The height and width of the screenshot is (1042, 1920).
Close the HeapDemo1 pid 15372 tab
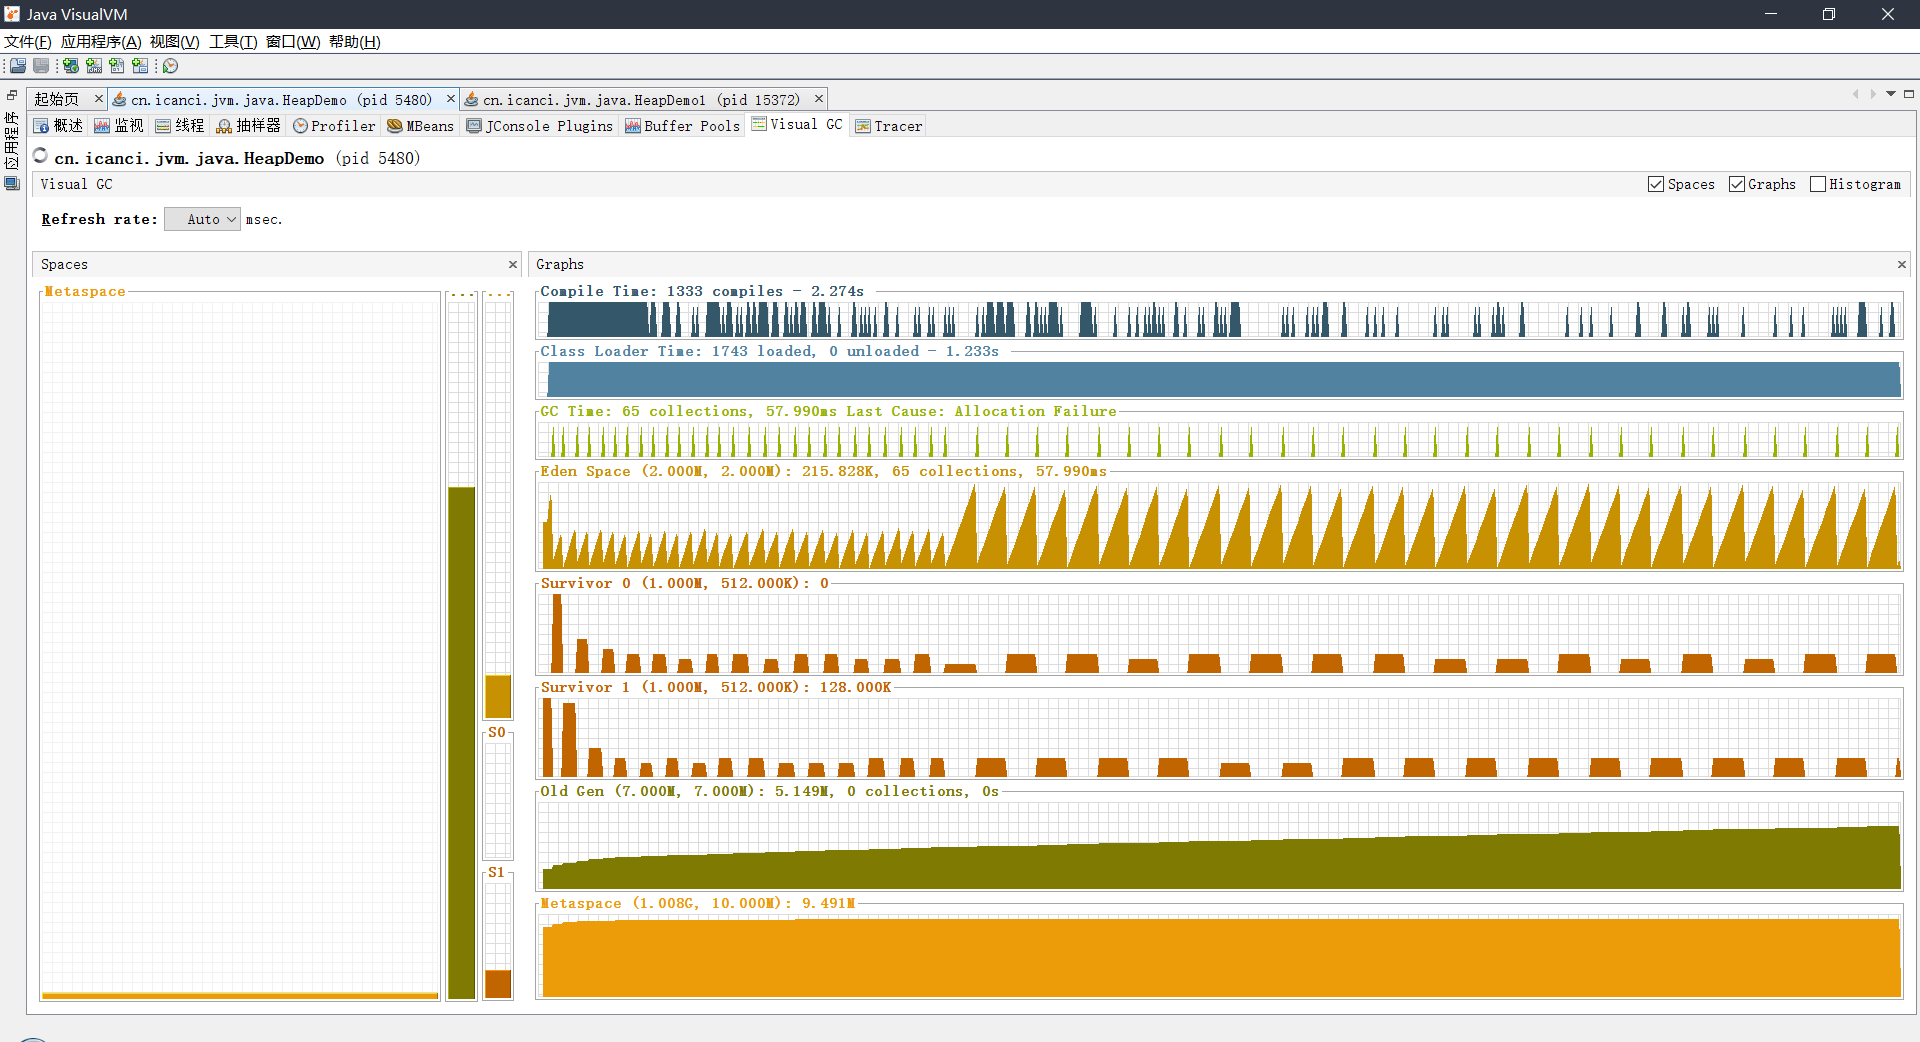click(x=819, y=99)
